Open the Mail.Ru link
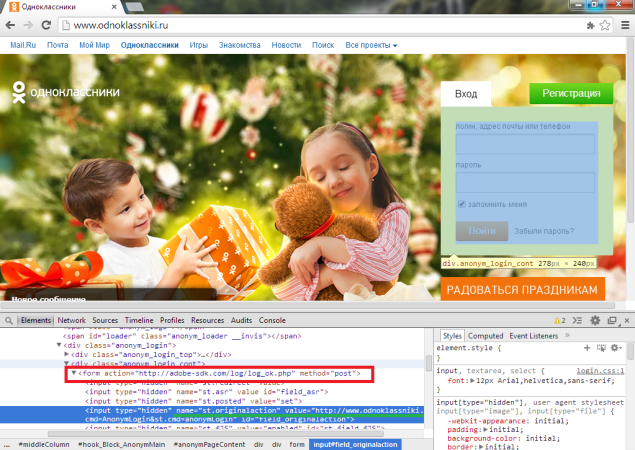 pos(23,45)
